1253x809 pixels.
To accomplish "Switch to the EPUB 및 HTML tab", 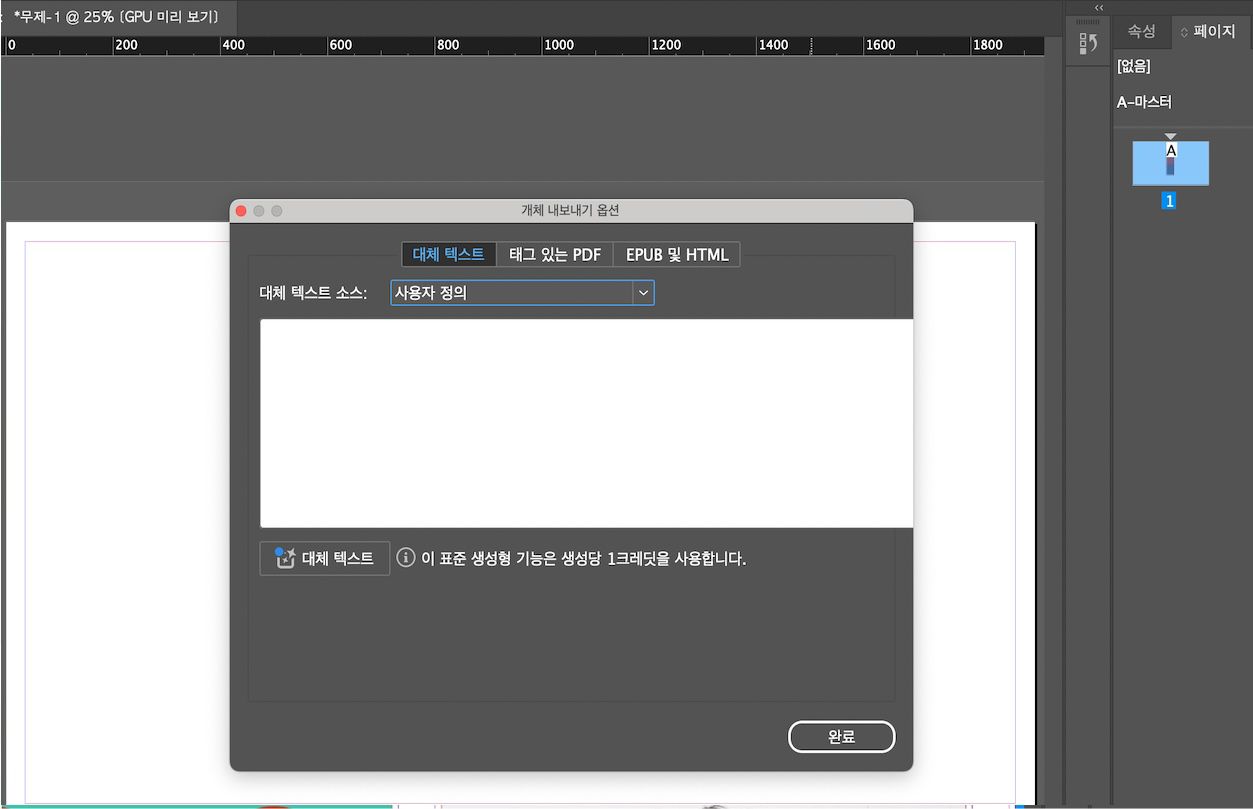I will point(677,254).
